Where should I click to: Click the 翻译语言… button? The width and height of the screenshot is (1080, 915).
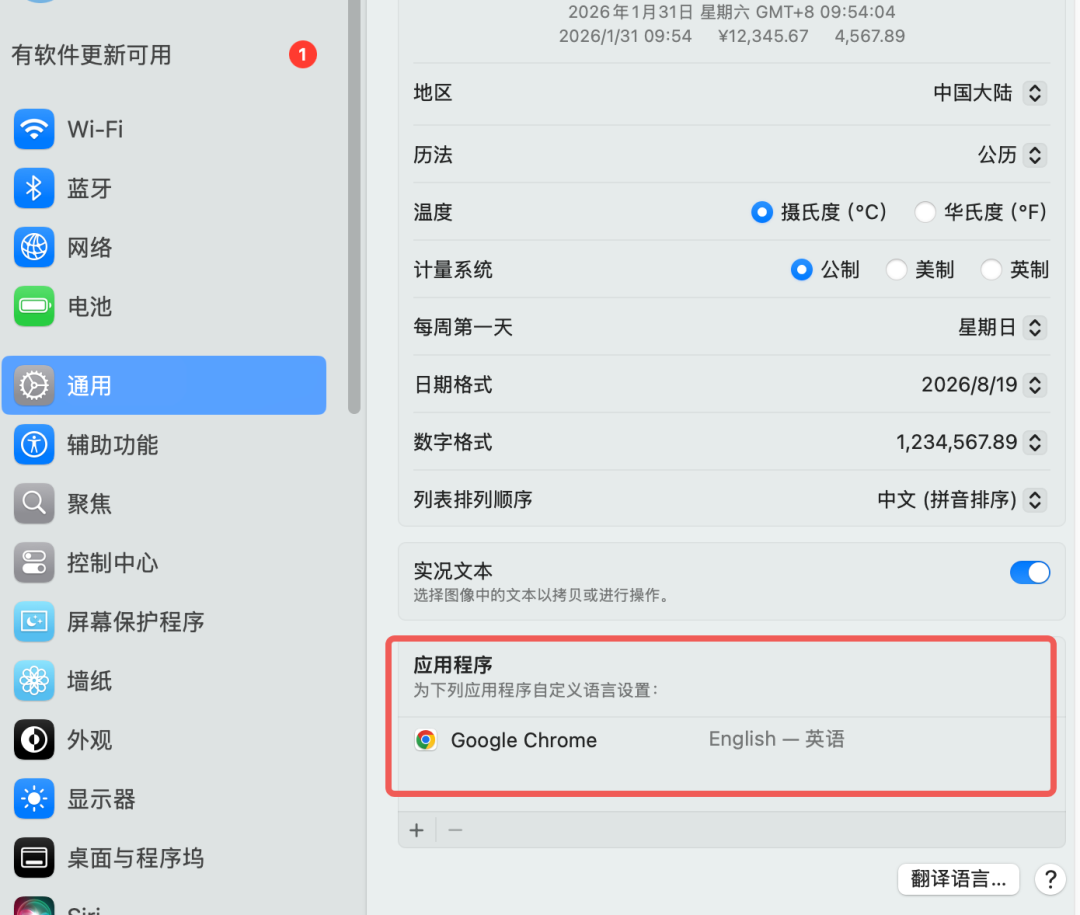click(957, 879)
